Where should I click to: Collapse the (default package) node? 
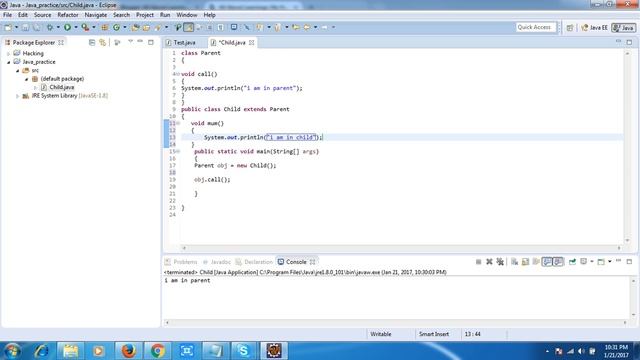click(x=27, y=79)
